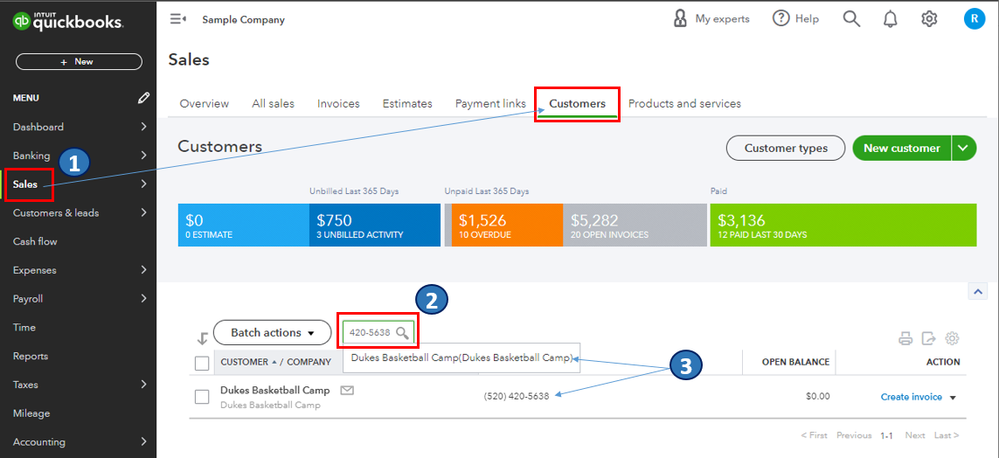Open the settings gear in header

(929, 19)
